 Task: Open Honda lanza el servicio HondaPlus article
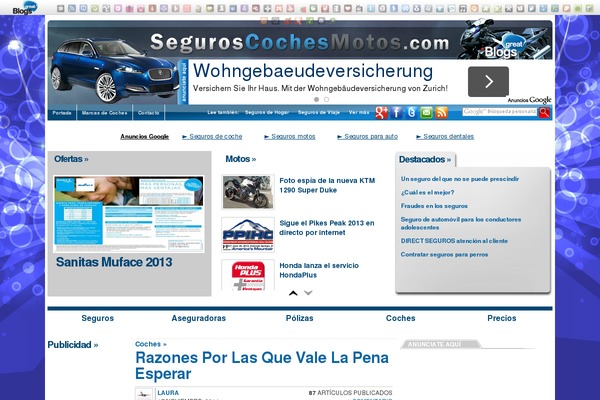319,270
